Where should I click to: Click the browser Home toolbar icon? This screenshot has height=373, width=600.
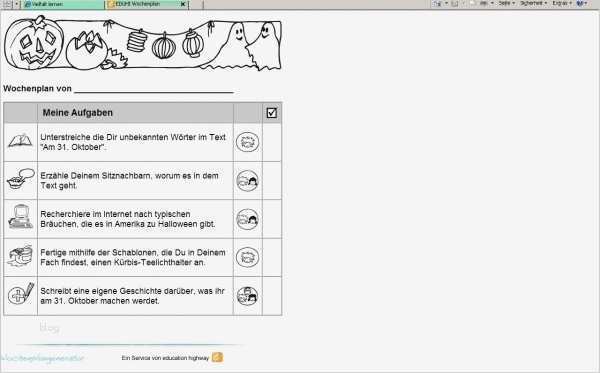coord(437,3)
